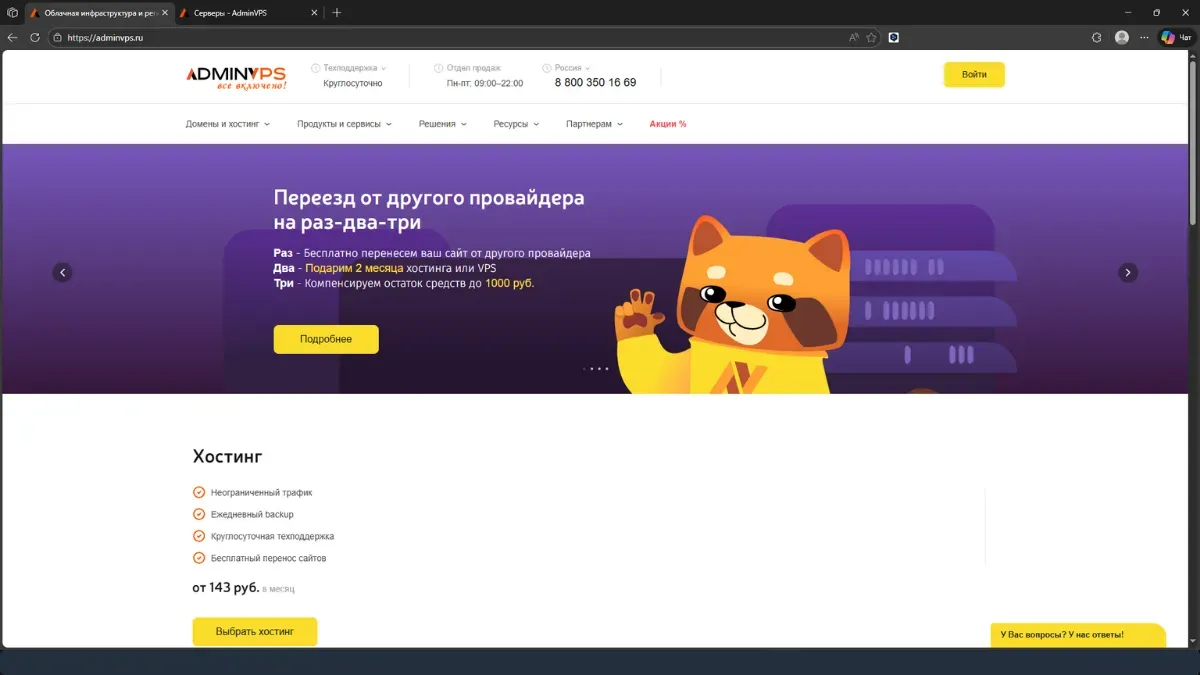Open the Copilot Чат button
Viewport: 1200px width, 675px height.
tap(1177, 37)
